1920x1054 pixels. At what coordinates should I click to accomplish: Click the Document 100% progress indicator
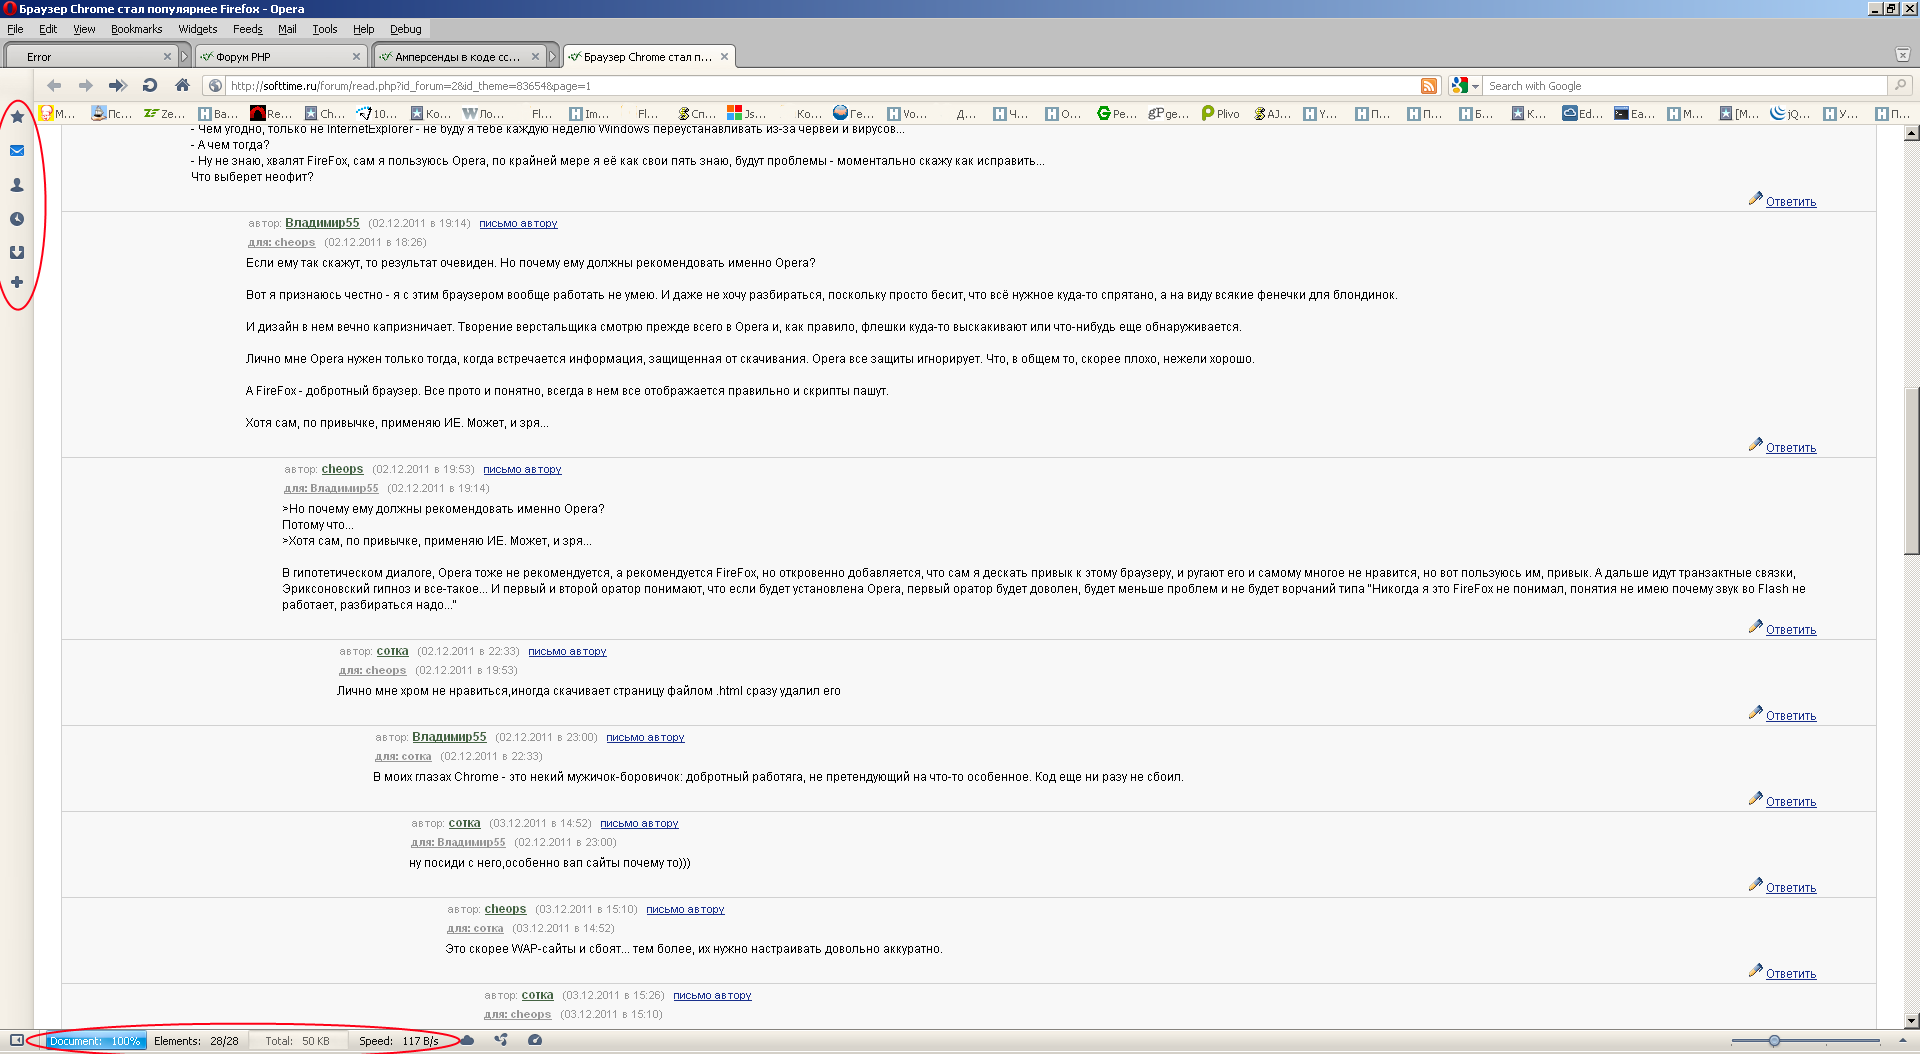(x=95, y=1041)
